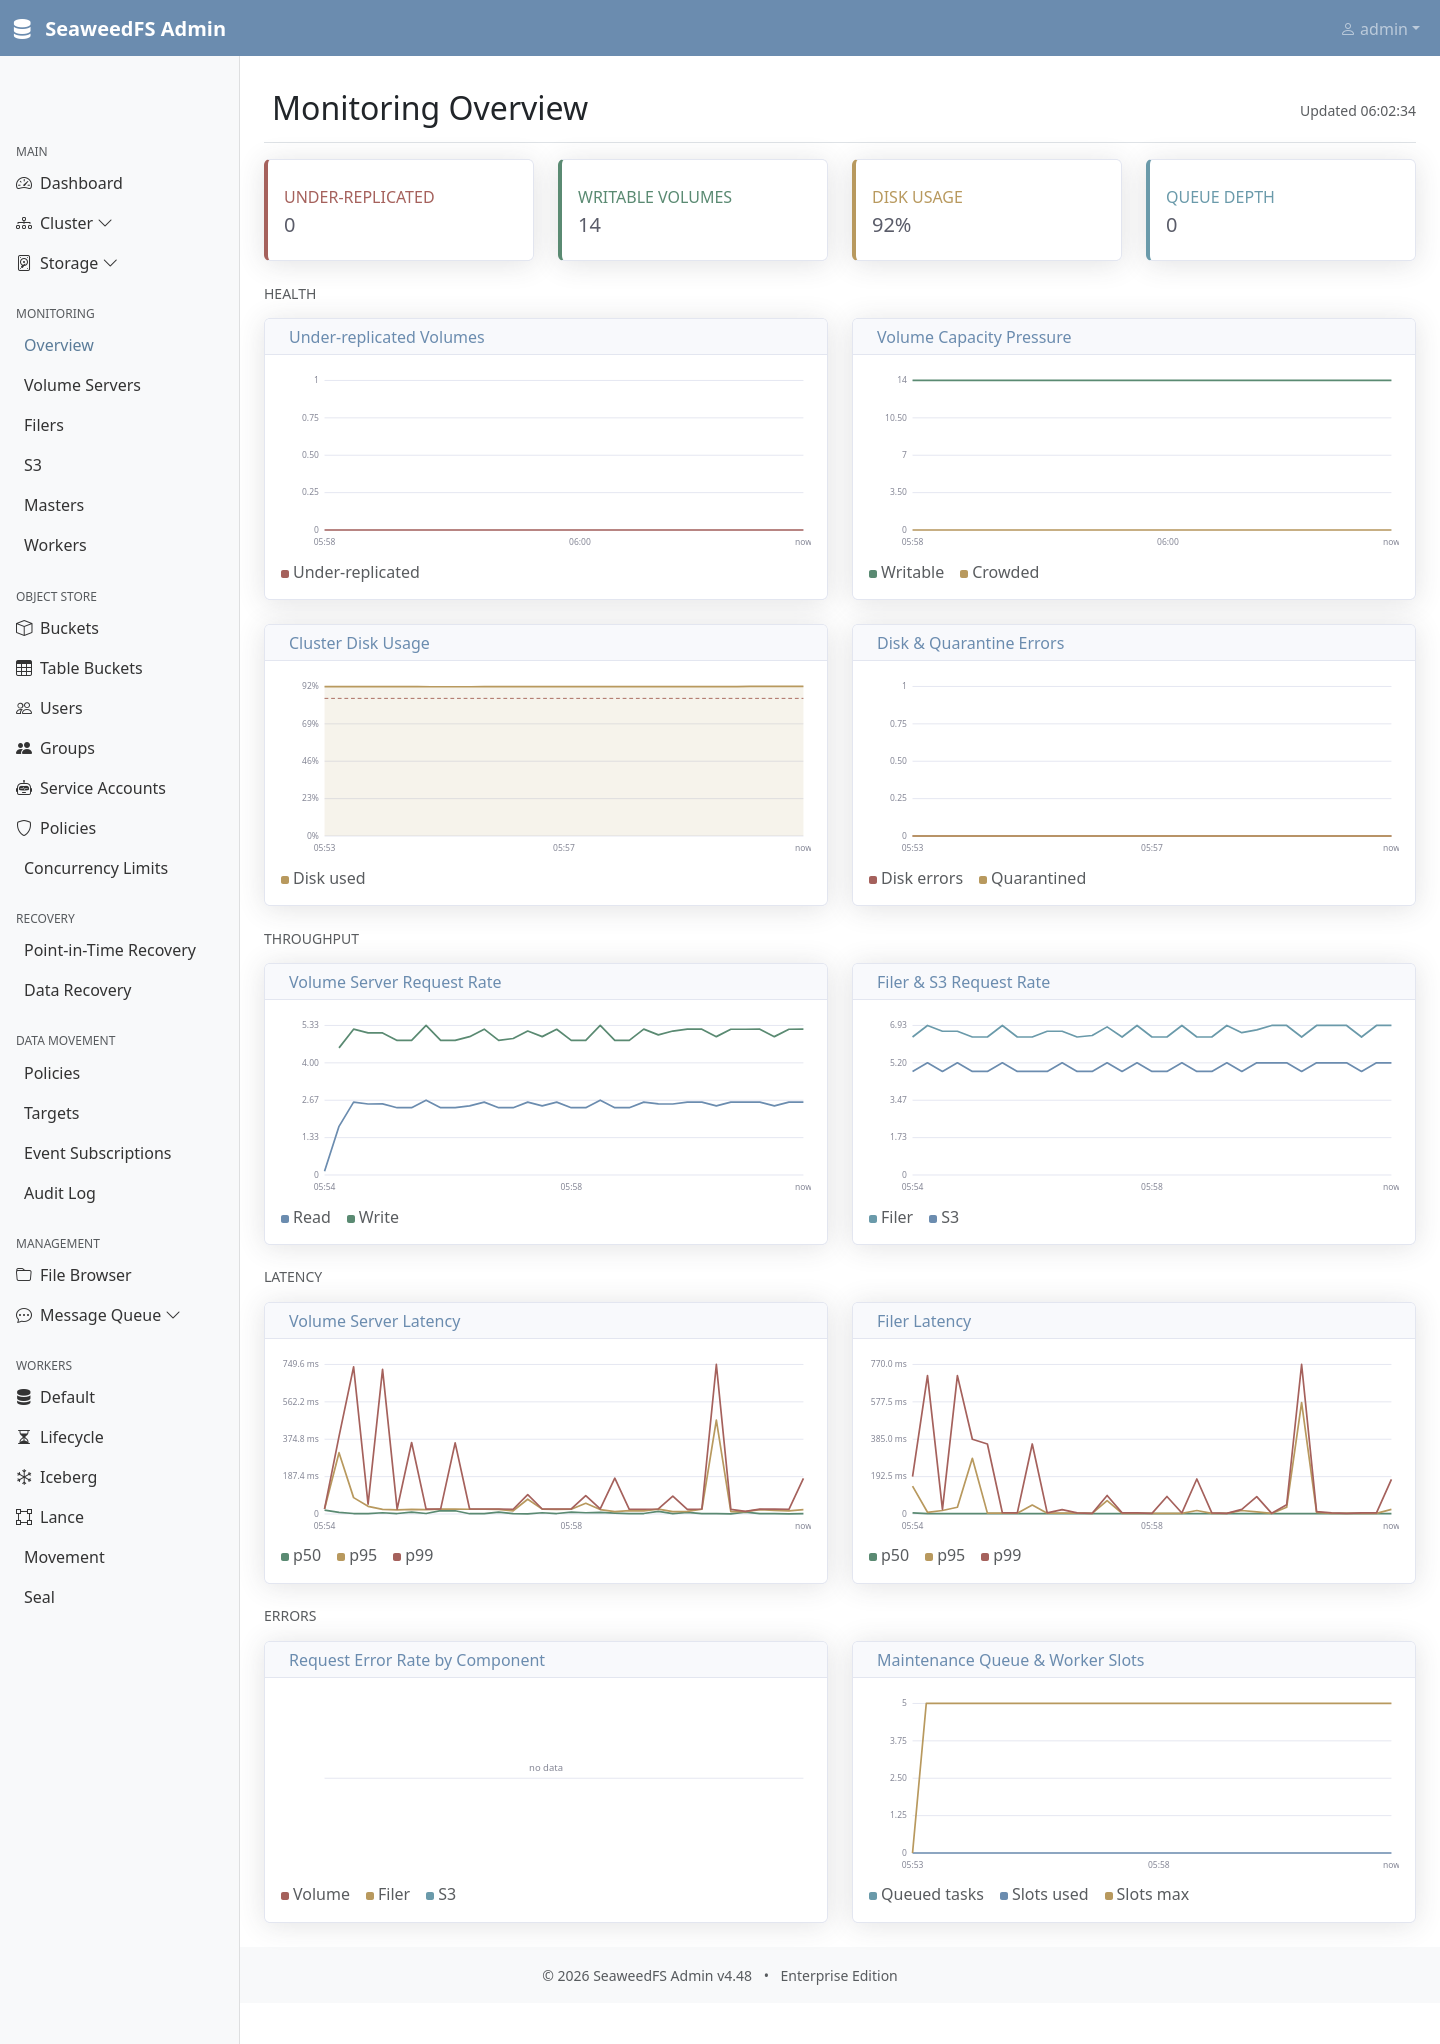Screen dimensions: 1440x2044
Task: Toggle the Quarantined legend series
Action: (x=1032, y=878)
